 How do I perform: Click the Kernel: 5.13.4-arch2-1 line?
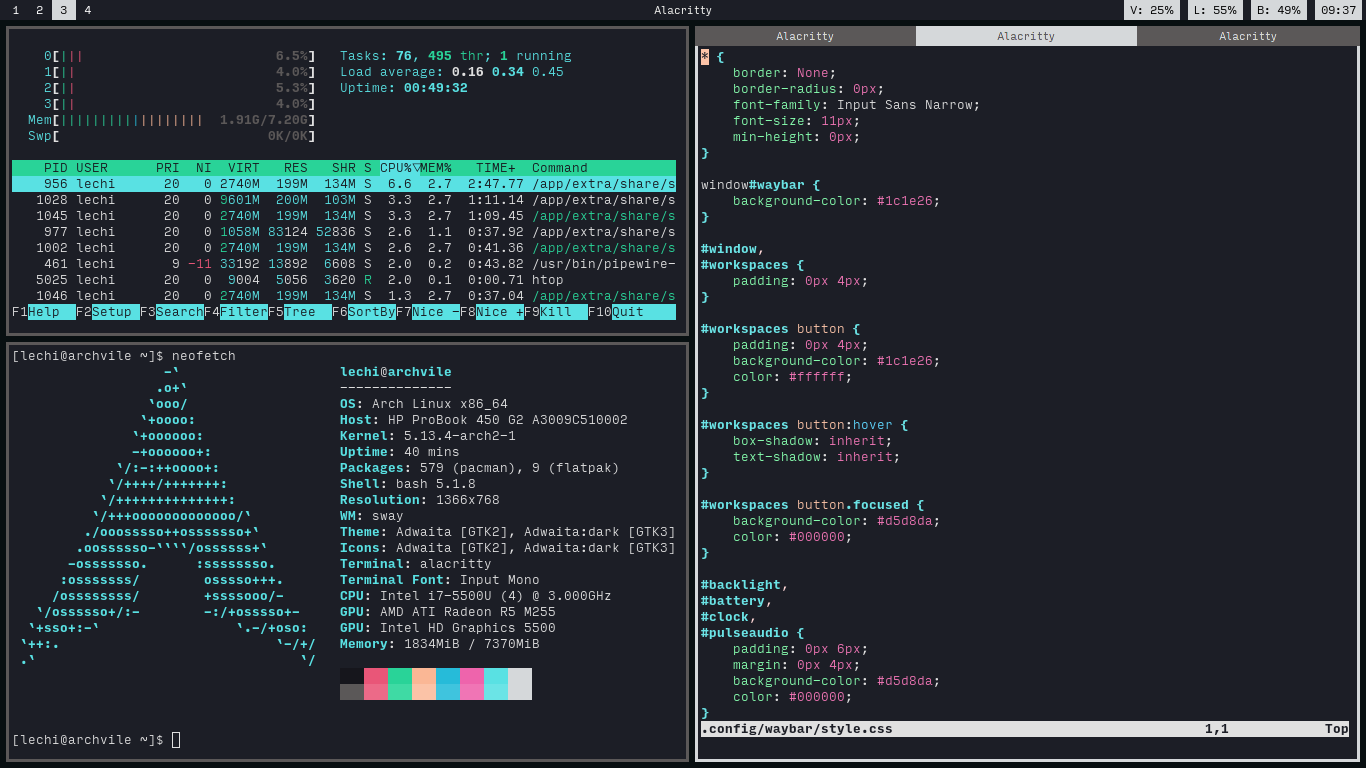coord(428,436)
